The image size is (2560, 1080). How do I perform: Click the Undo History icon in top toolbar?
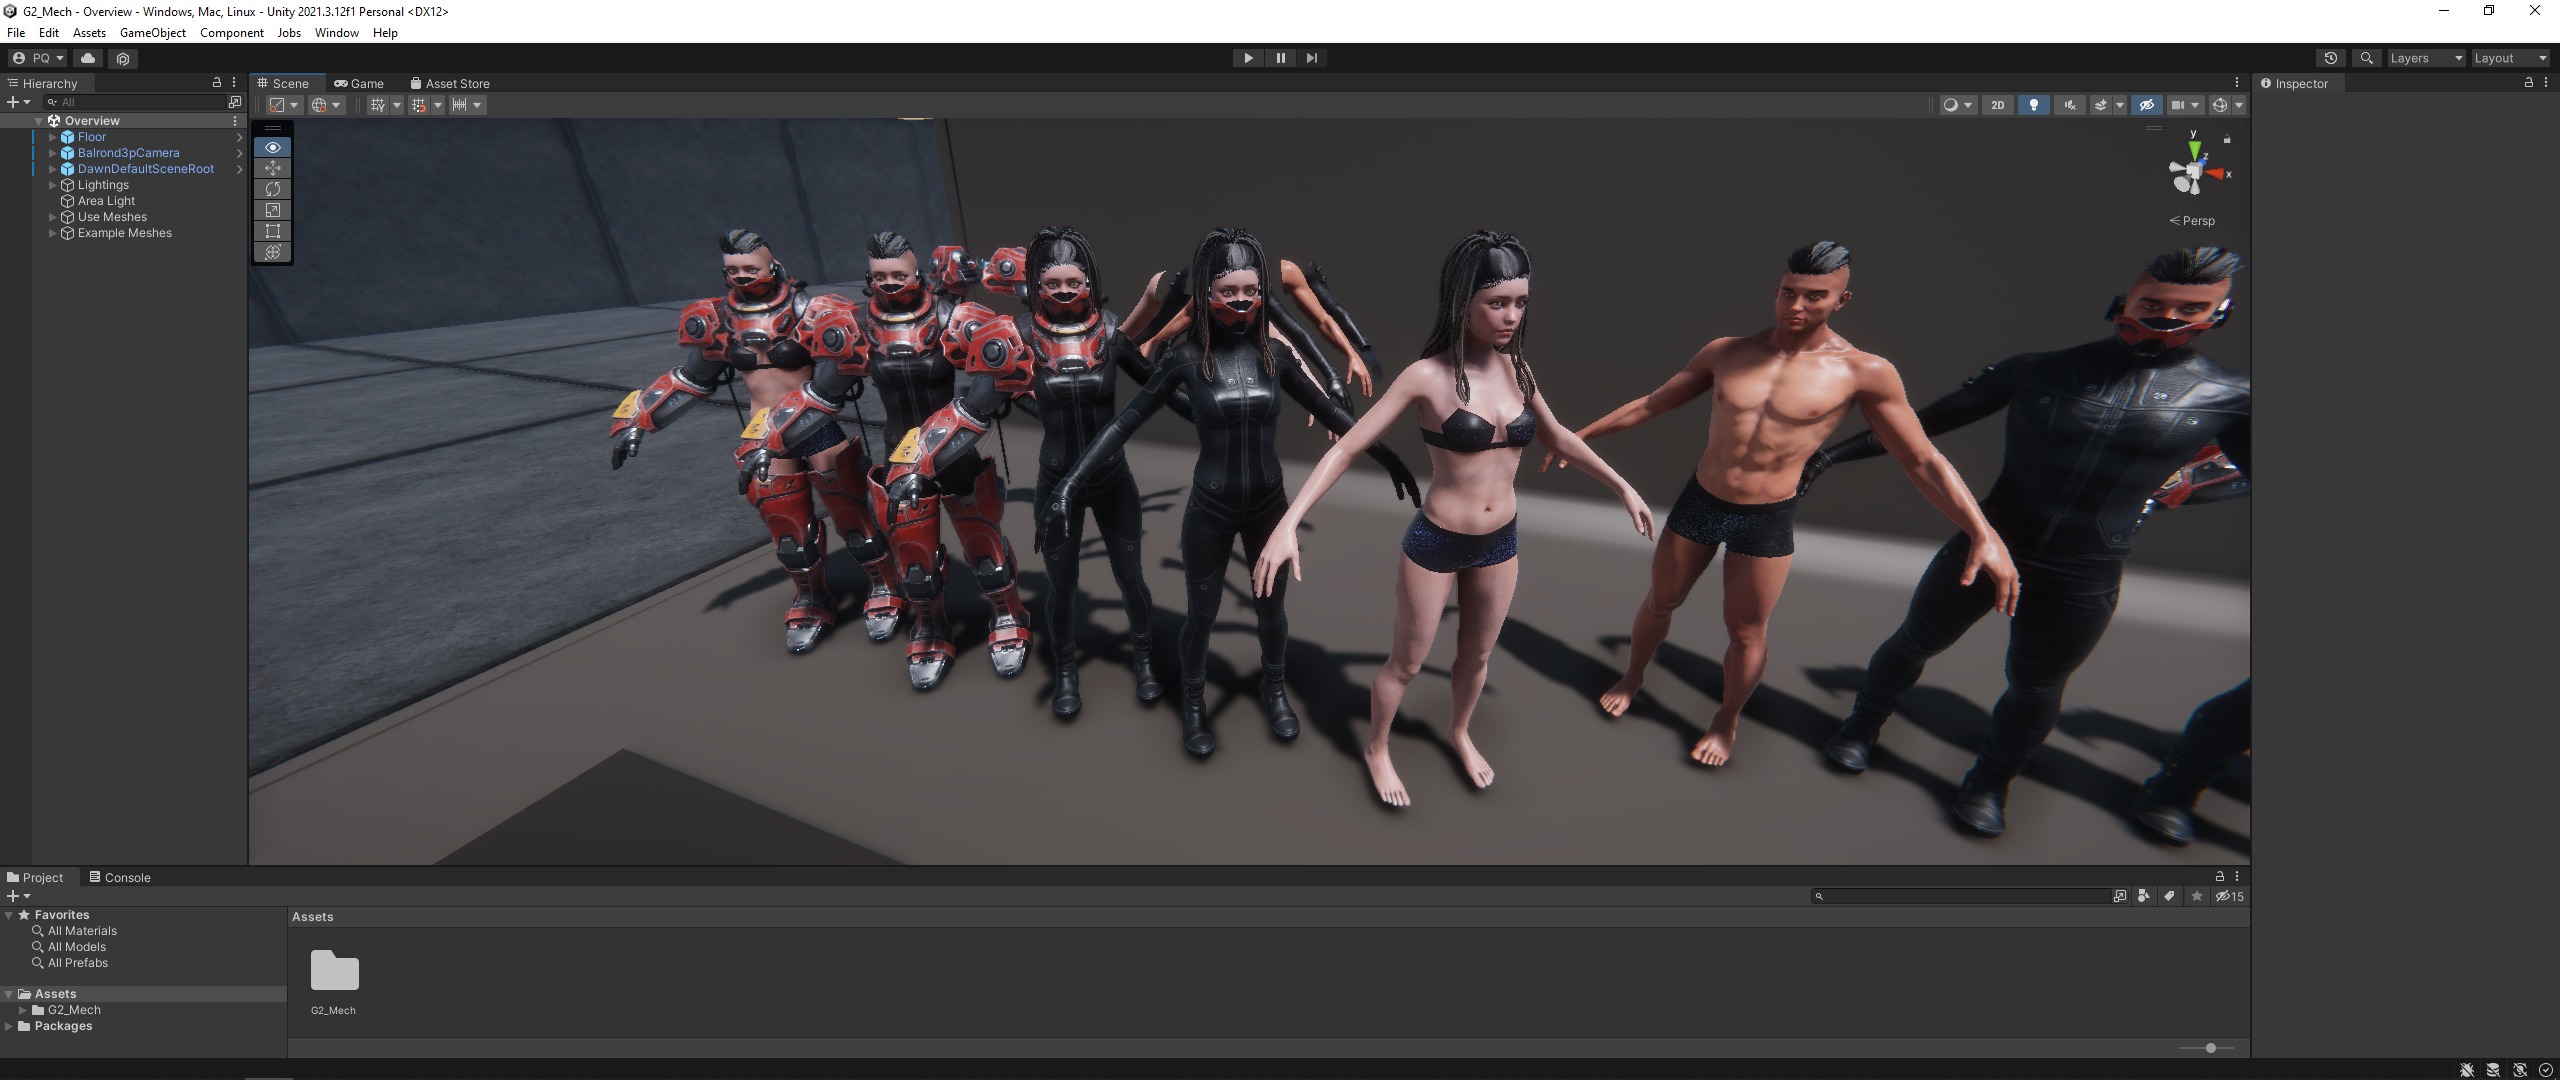tap(2330, 58)
